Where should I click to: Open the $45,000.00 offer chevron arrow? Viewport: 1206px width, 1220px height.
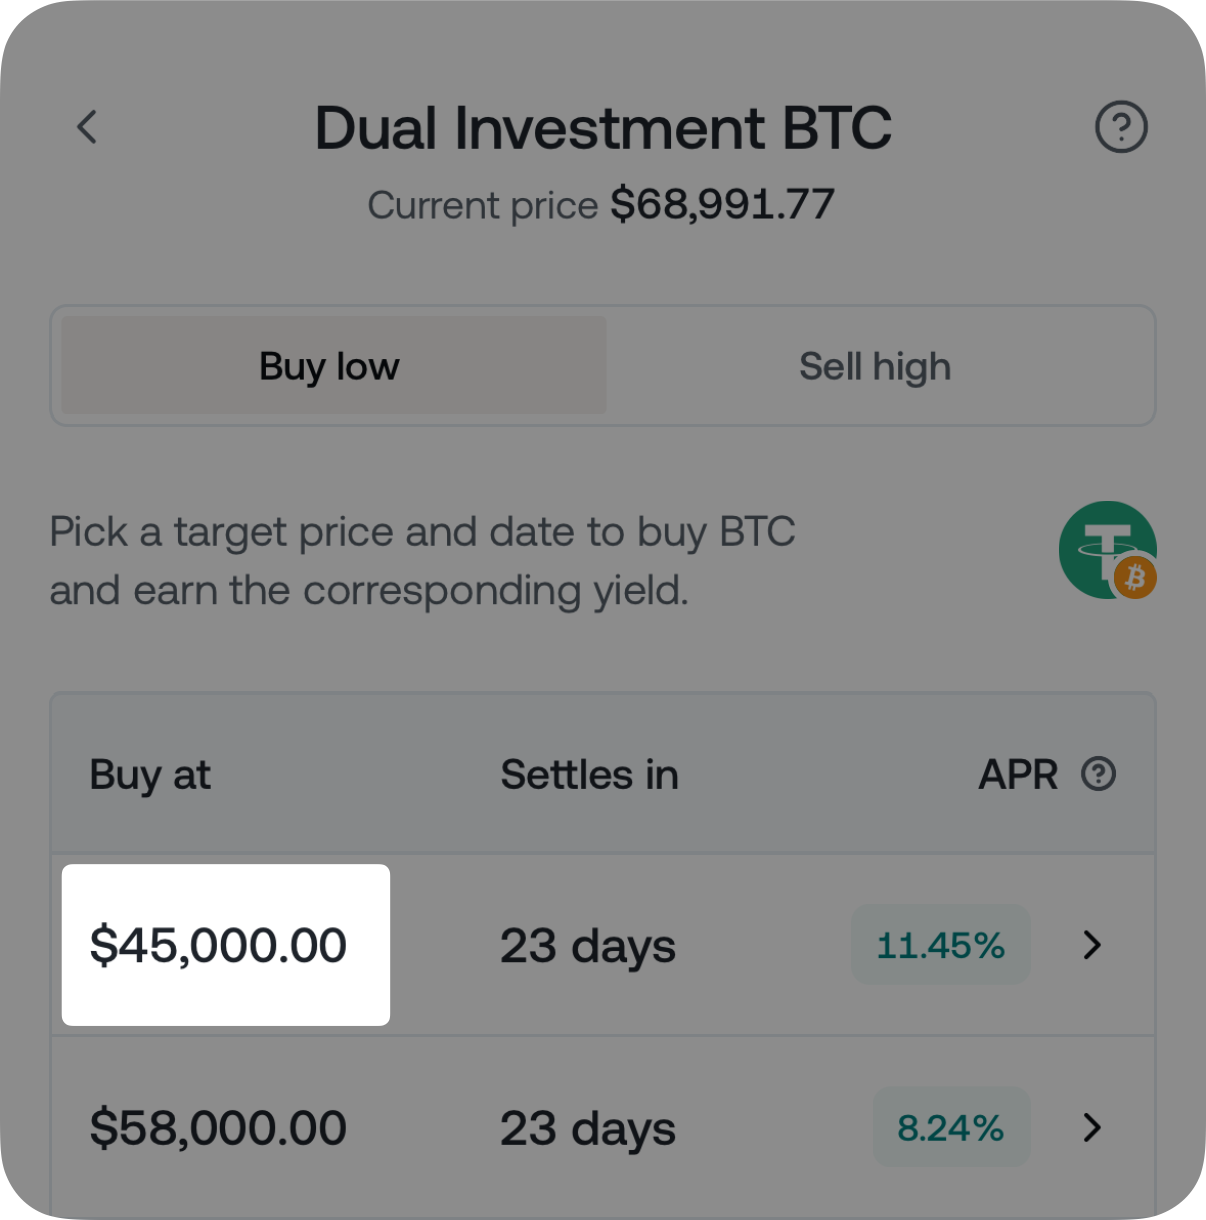(1092, 945)
